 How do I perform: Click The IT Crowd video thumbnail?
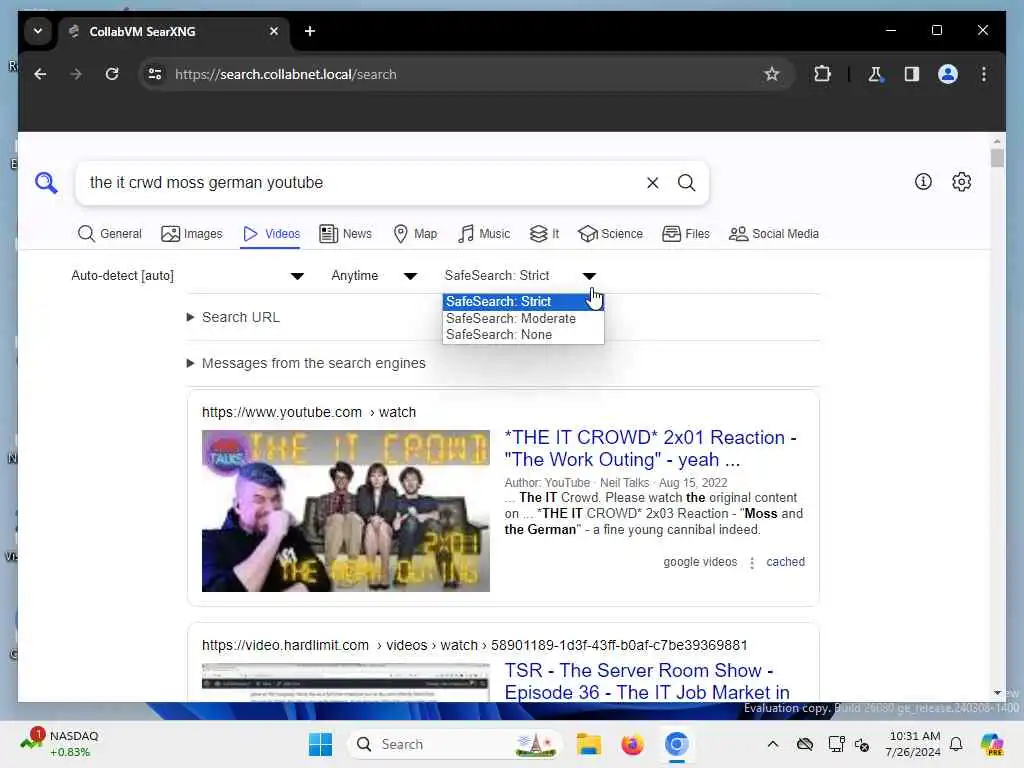pyautogui.click(x=345, y=511)
